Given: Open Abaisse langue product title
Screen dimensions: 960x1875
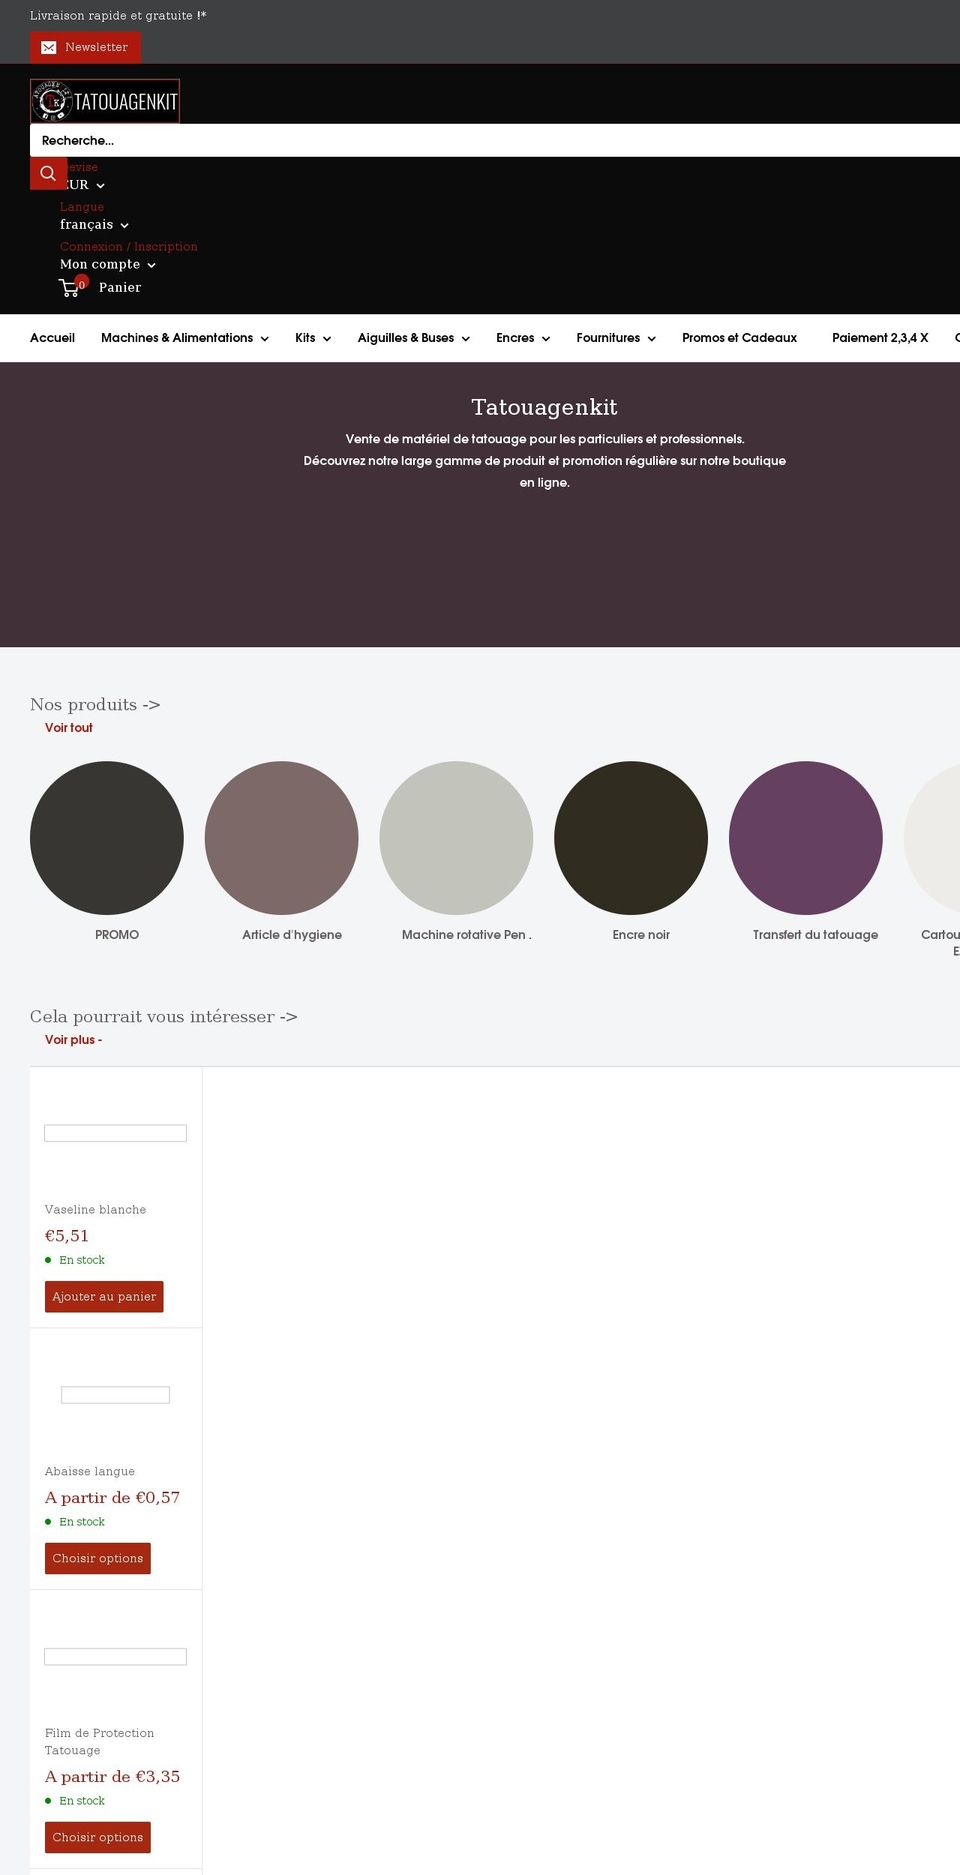Looking at the screenshot, I should pyautogui.click(x=90, y=1472).
